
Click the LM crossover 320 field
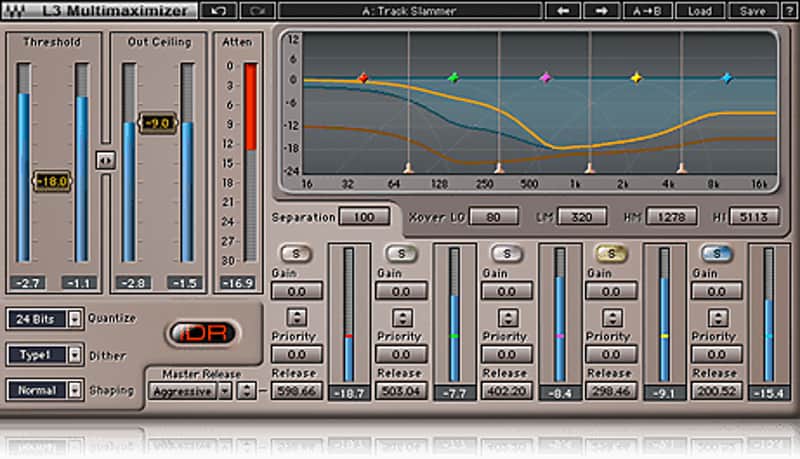tap(582, 217)
